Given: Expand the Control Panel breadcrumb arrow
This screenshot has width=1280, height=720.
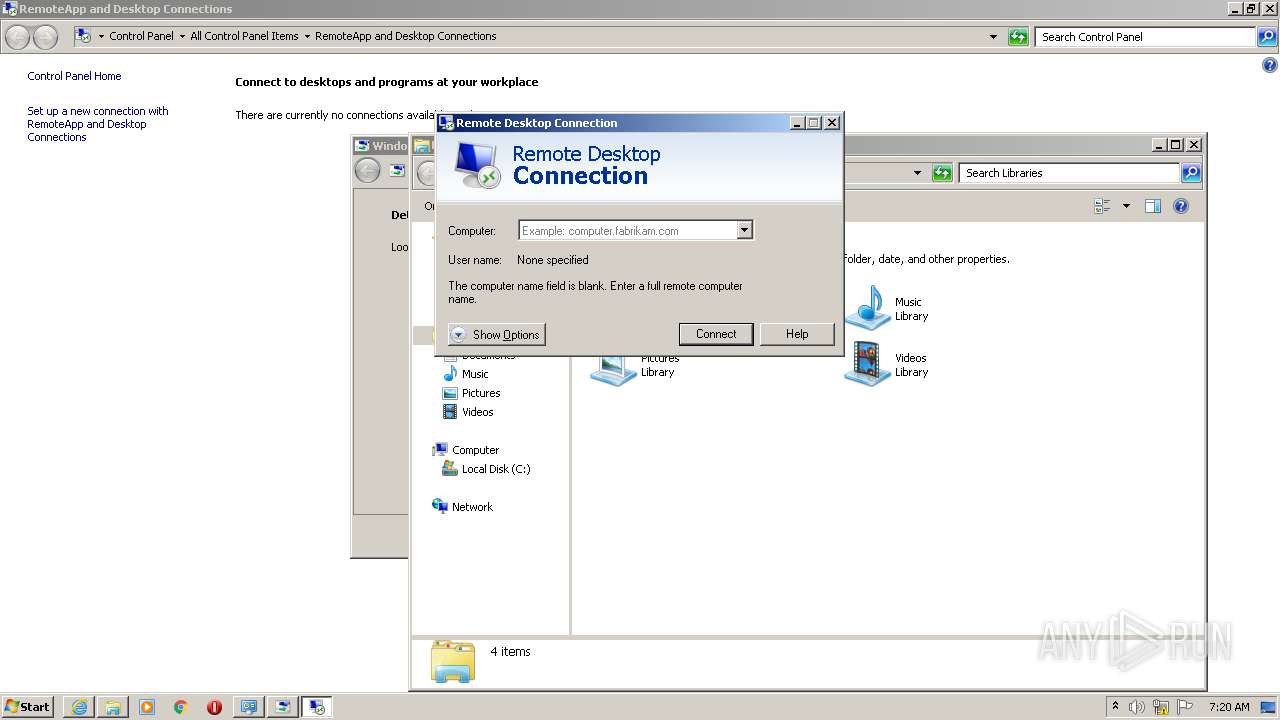Looking at the screenshot, I should (x=182, y=36).
